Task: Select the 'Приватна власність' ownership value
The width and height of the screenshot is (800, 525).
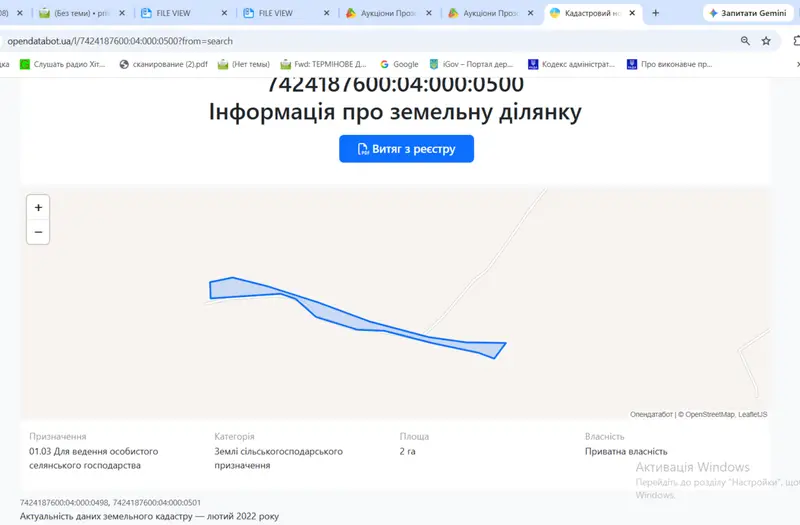Action: [x=626, y=452]
